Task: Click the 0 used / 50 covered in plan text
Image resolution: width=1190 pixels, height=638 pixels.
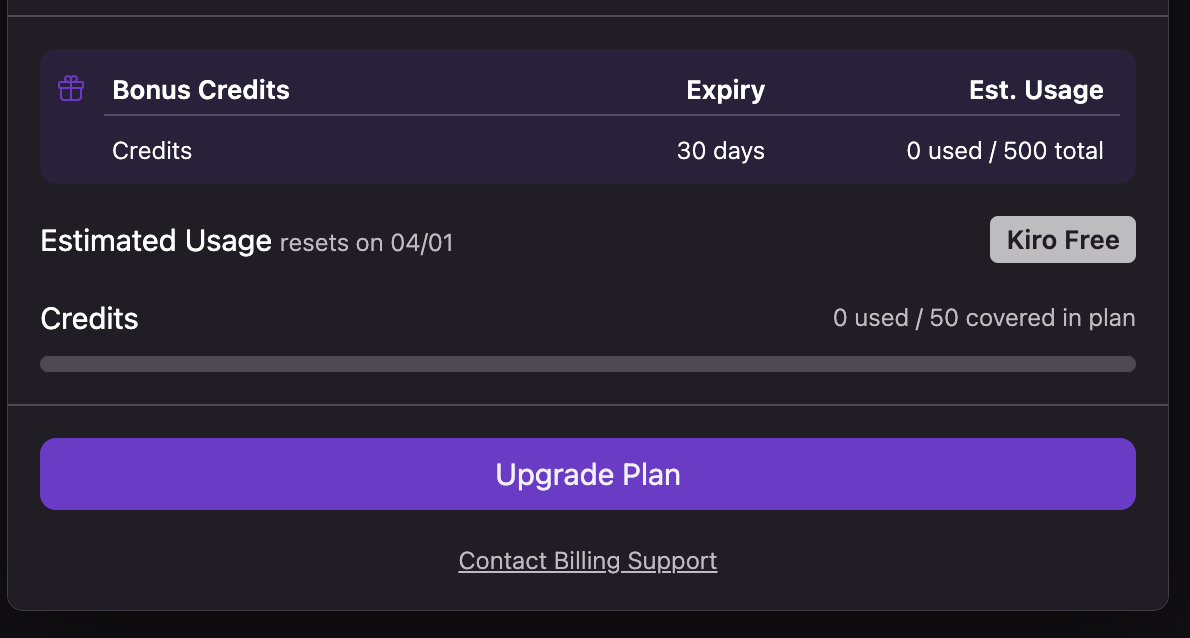Action: coord(984,319)
